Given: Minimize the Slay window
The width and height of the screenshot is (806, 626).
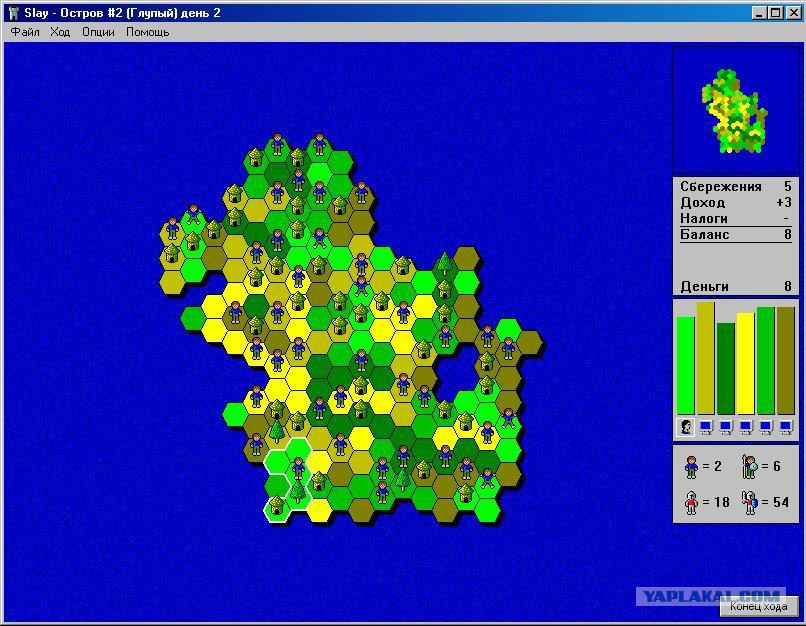Looking at the screenshot, I should click(759, 12).
